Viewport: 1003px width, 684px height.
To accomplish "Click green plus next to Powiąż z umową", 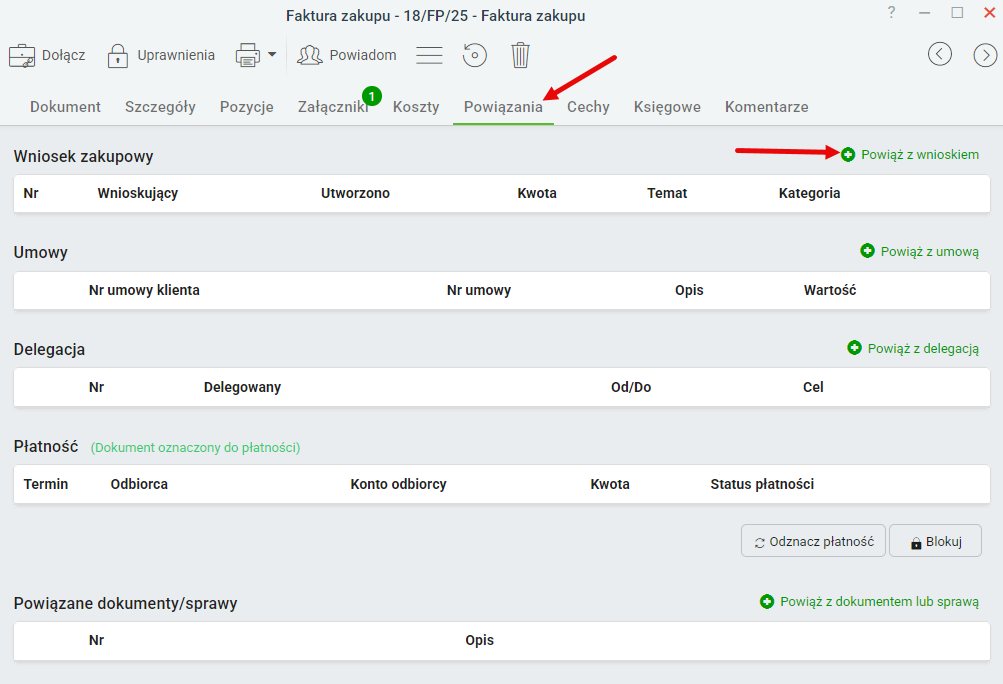I will coord(867,251).
